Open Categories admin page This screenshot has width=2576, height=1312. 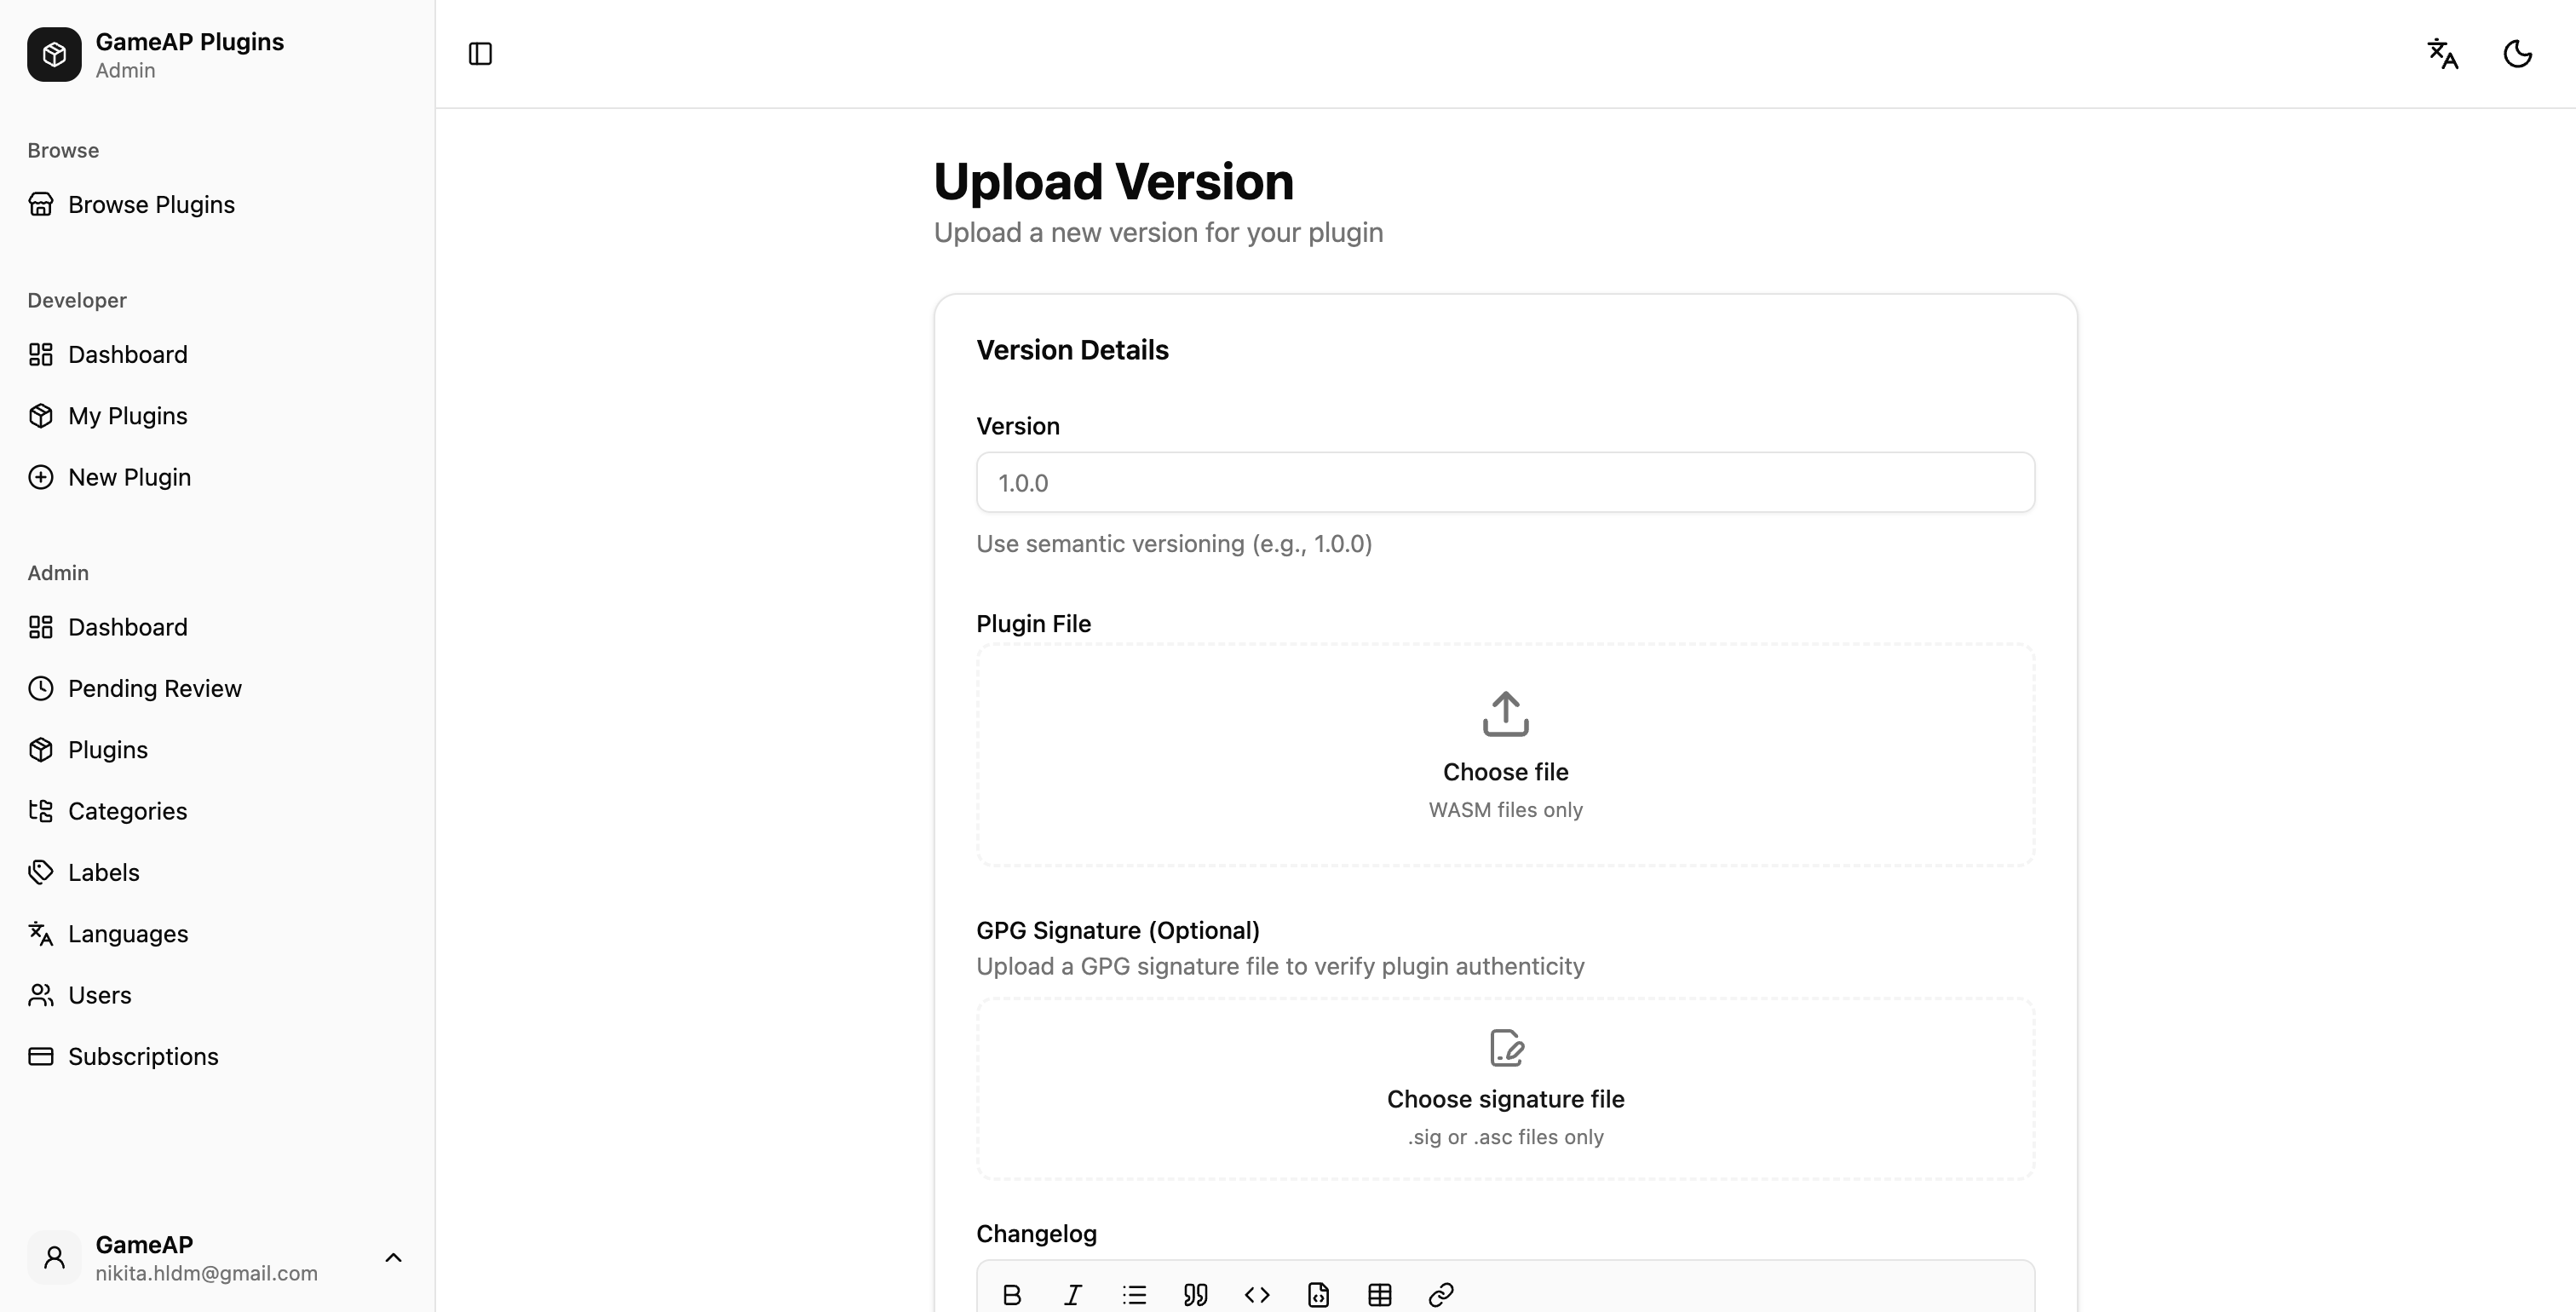(127, 811)
